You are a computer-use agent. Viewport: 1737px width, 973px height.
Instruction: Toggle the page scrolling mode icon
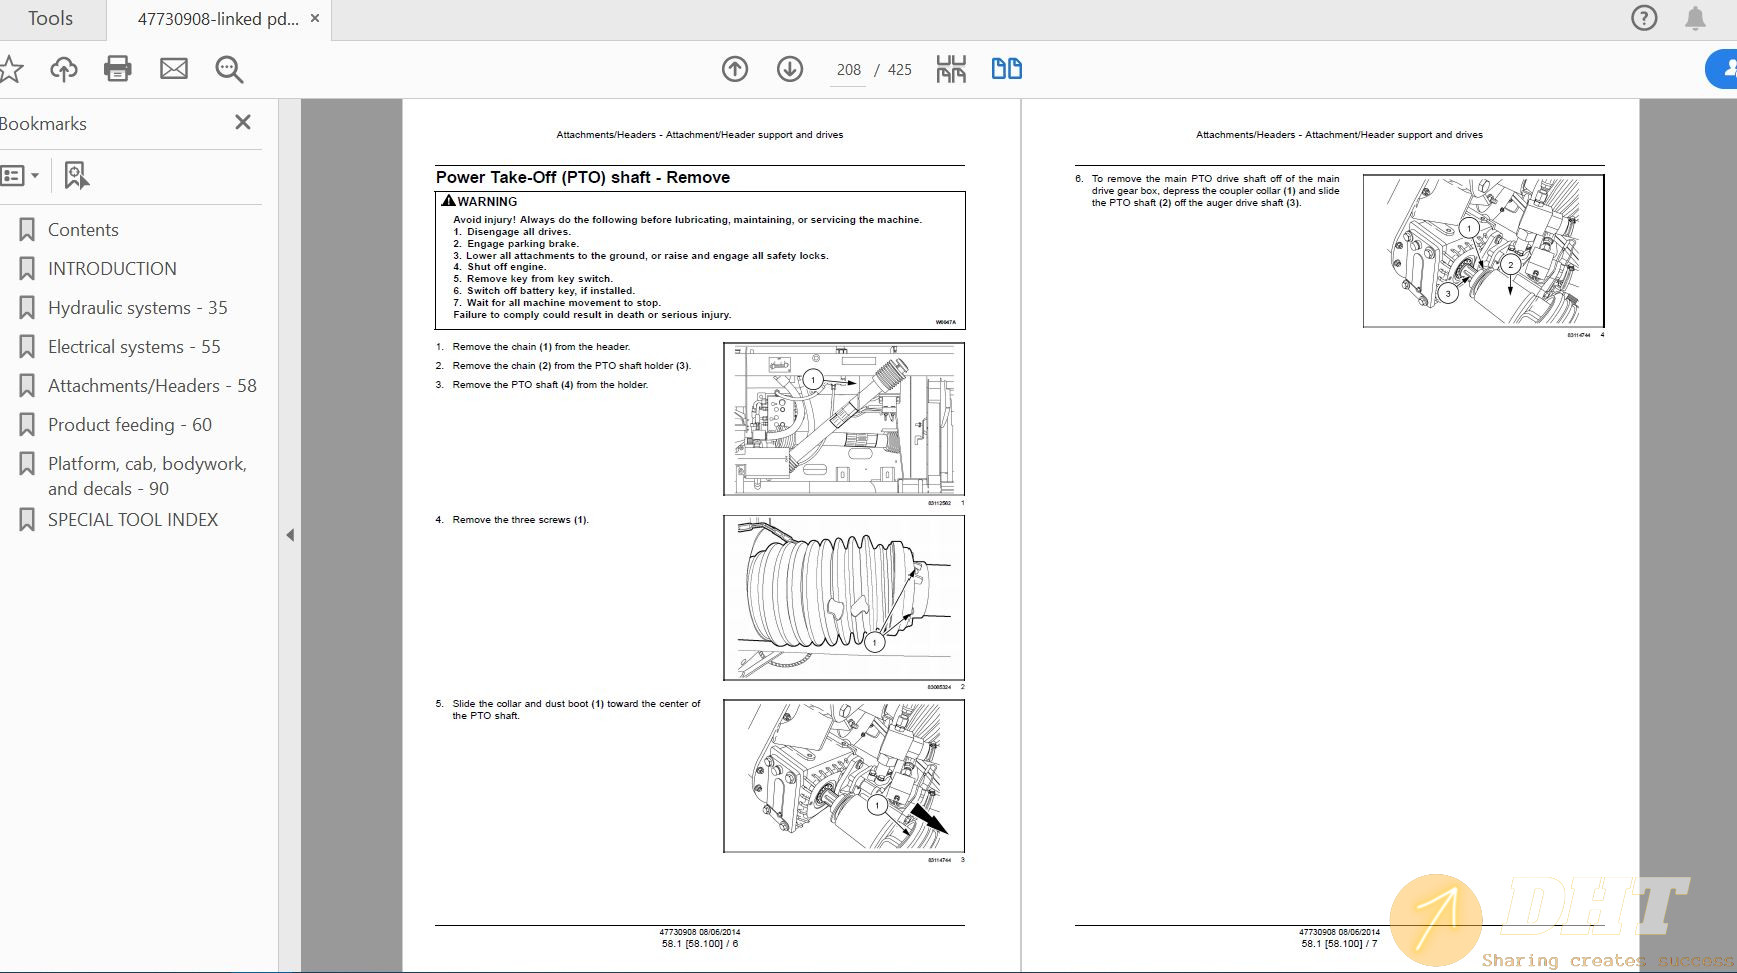[952, 68]
